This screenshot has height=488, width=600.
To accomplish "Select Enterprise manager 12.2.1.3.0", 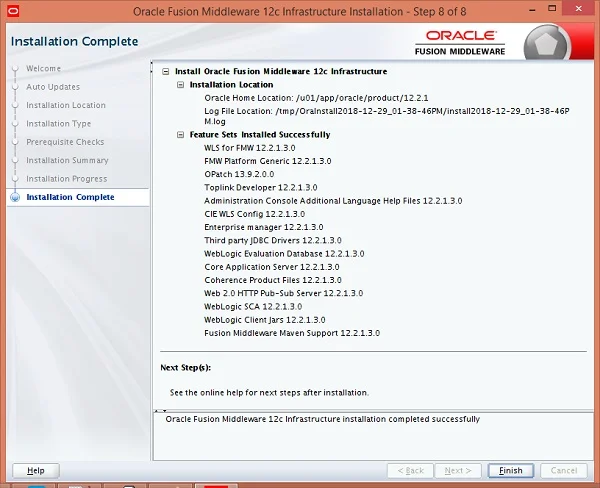I will click(x=264, y=227).
